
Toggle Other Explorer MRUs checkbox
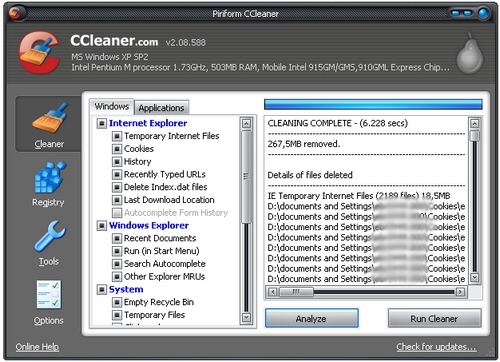tap(117, 277)
